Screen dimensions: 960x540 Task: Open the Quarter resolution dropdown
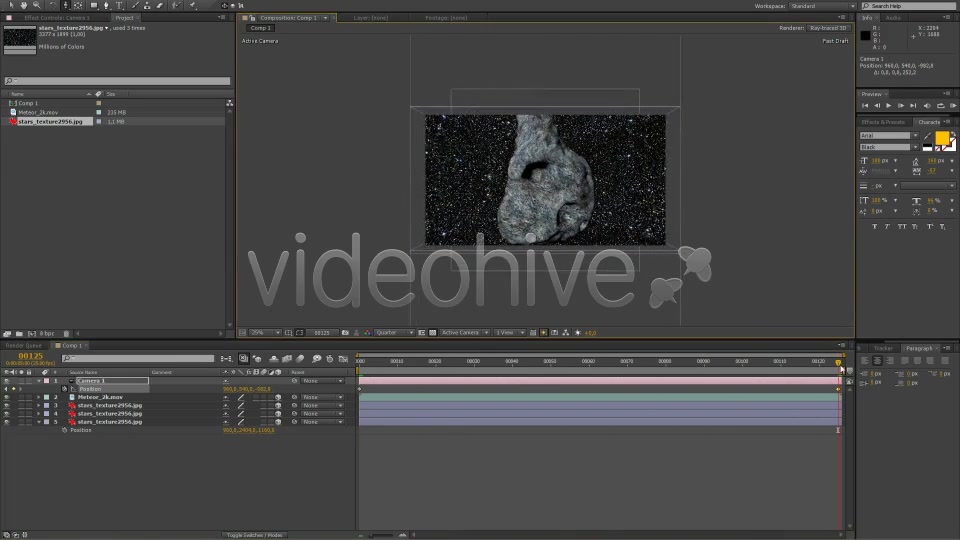tap(394, 332)
